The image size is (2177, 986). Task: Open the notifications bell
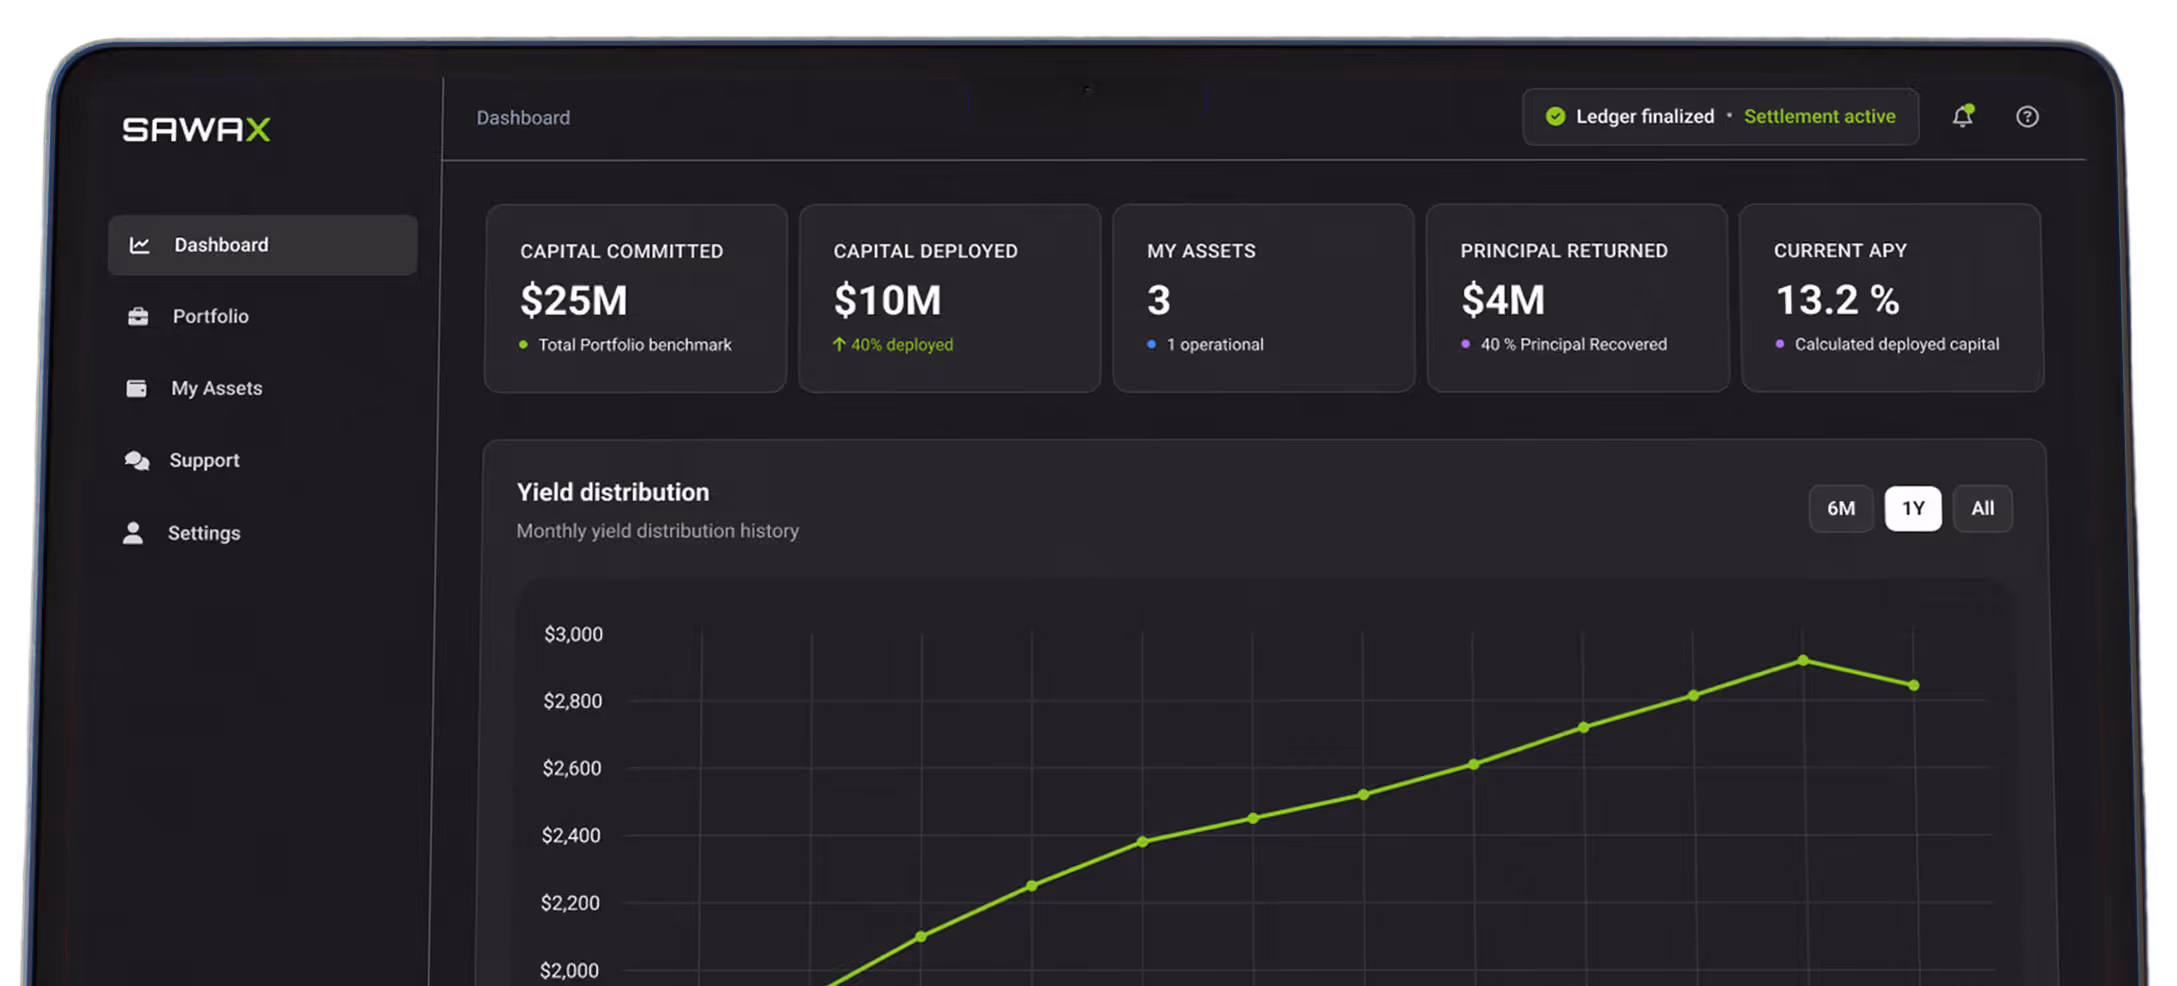(x=1963, y=116)
